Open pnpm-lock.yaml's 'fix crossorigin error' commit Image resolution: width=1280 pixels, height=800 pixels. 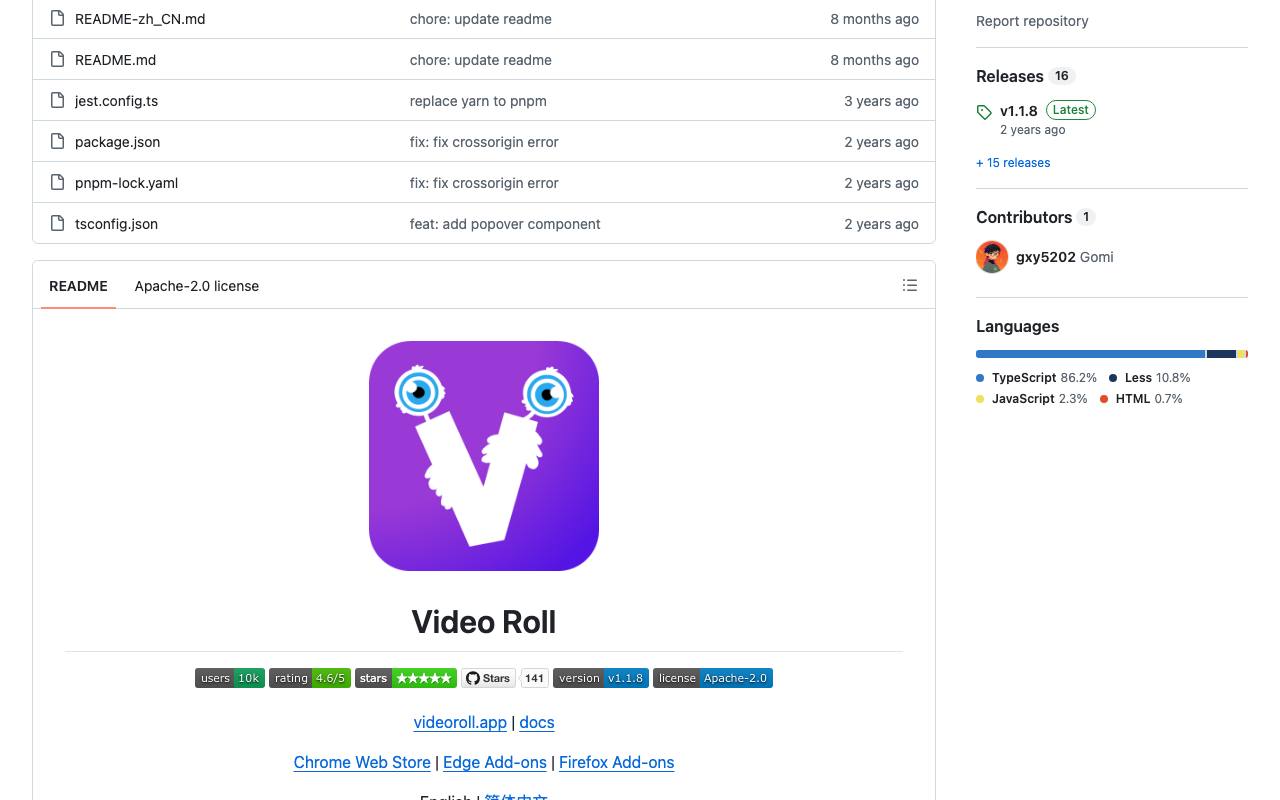(484, 183)
